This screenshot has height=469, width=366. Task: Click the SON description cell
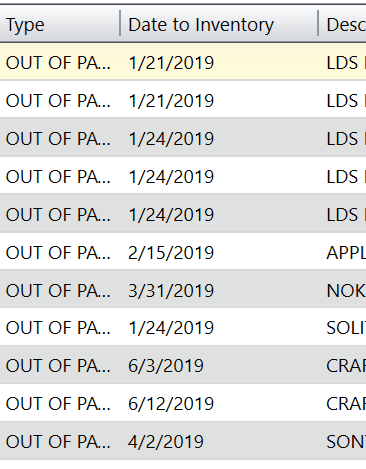pos(346,442)
